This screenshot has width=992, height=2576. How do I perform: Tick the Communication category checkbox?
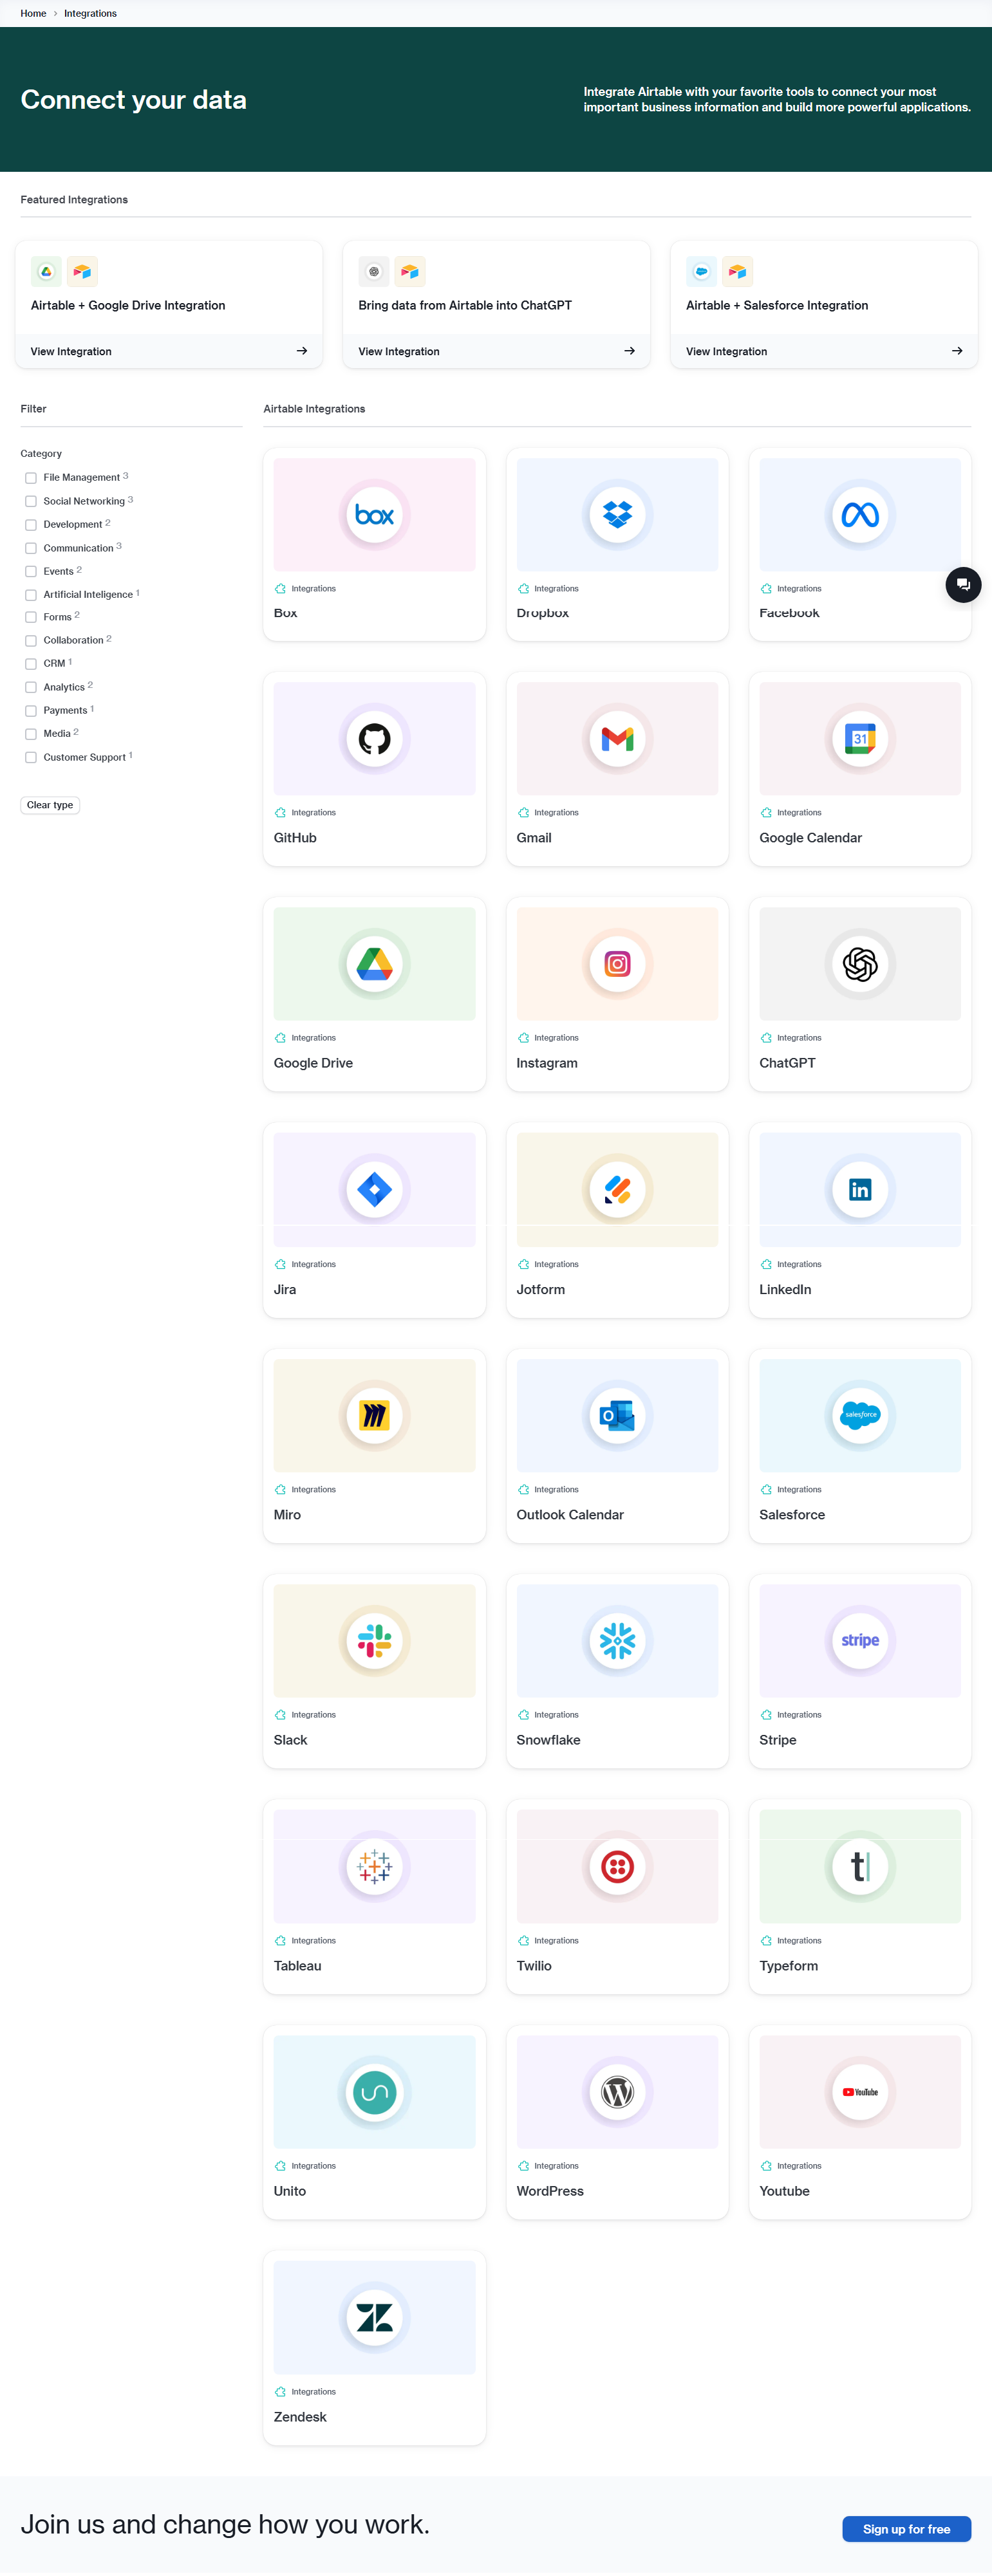31,549
